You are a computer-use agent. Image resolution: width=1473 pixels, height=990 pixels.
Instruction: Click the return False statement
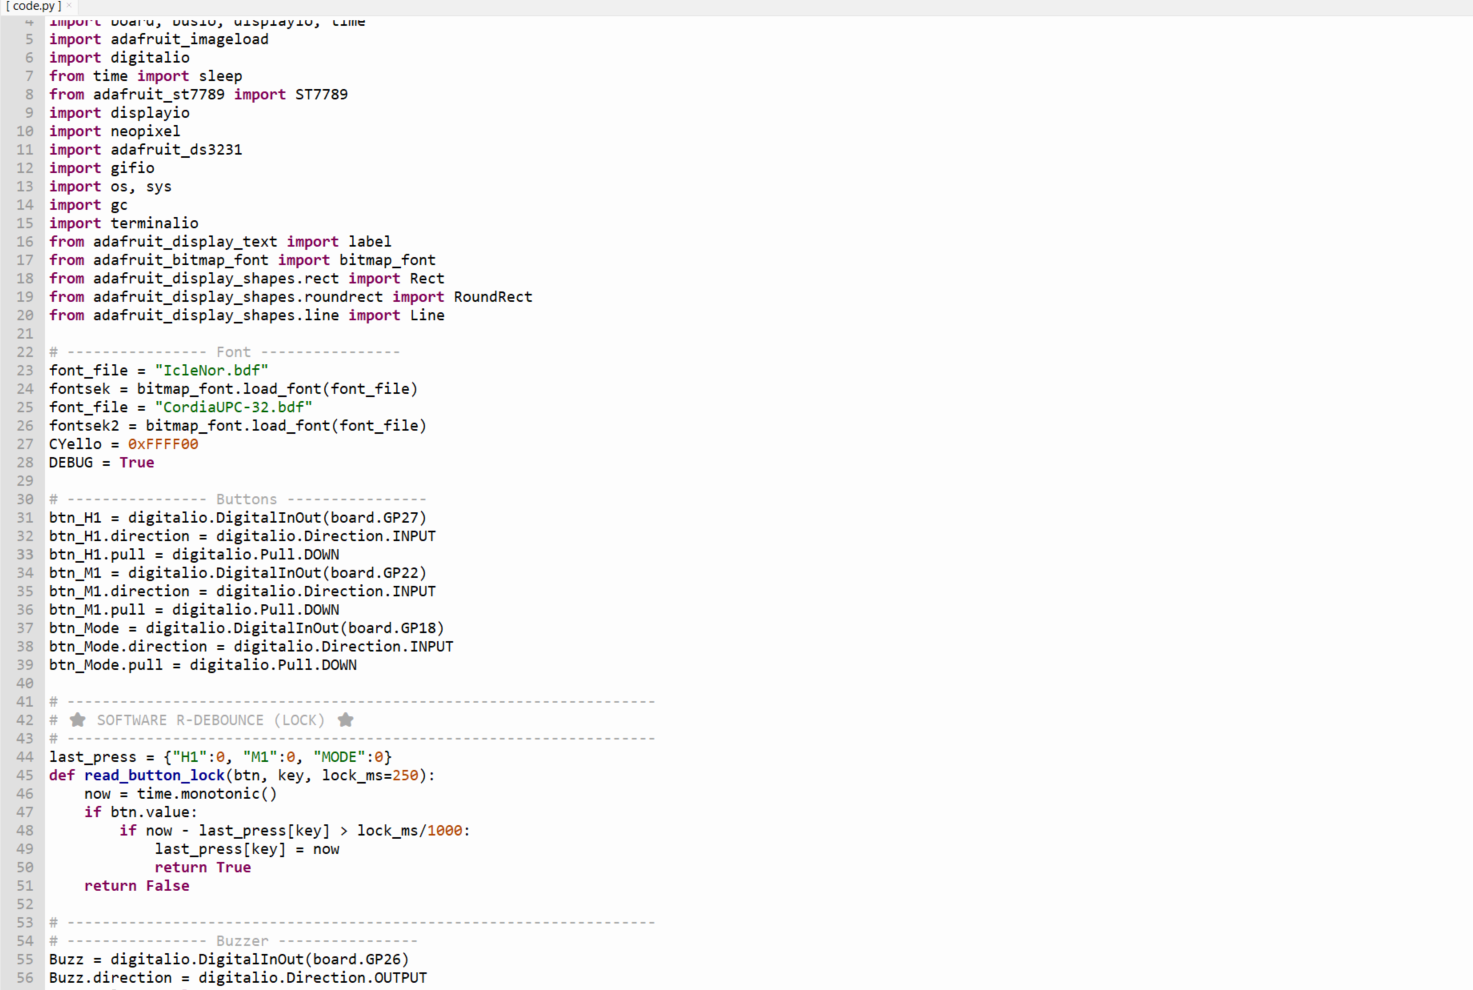point(137,886)
